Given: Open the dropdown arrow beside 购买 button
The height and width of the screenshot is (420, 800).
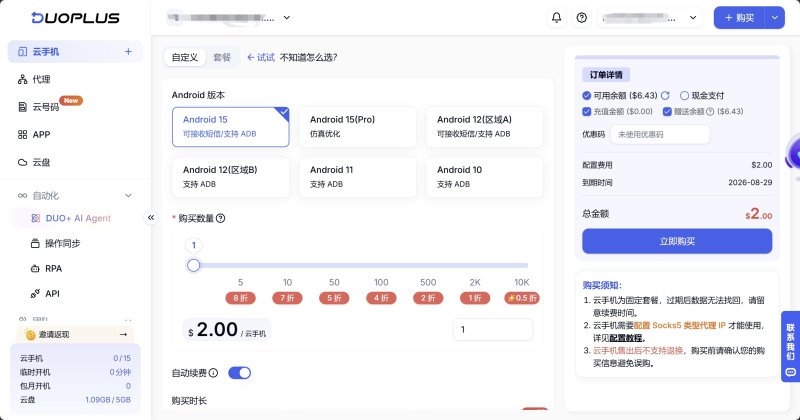Looking at the screenshot, I should coord(774,18).
